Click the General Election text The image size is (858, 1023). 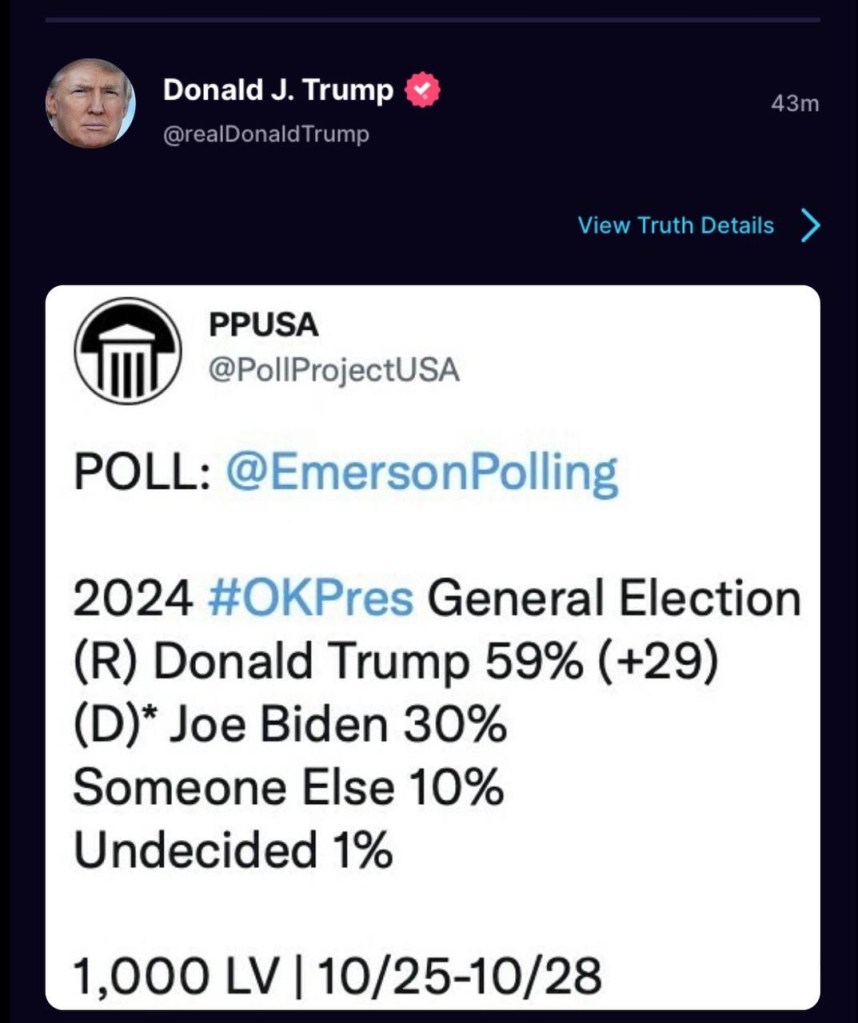[x=613, y=598]
